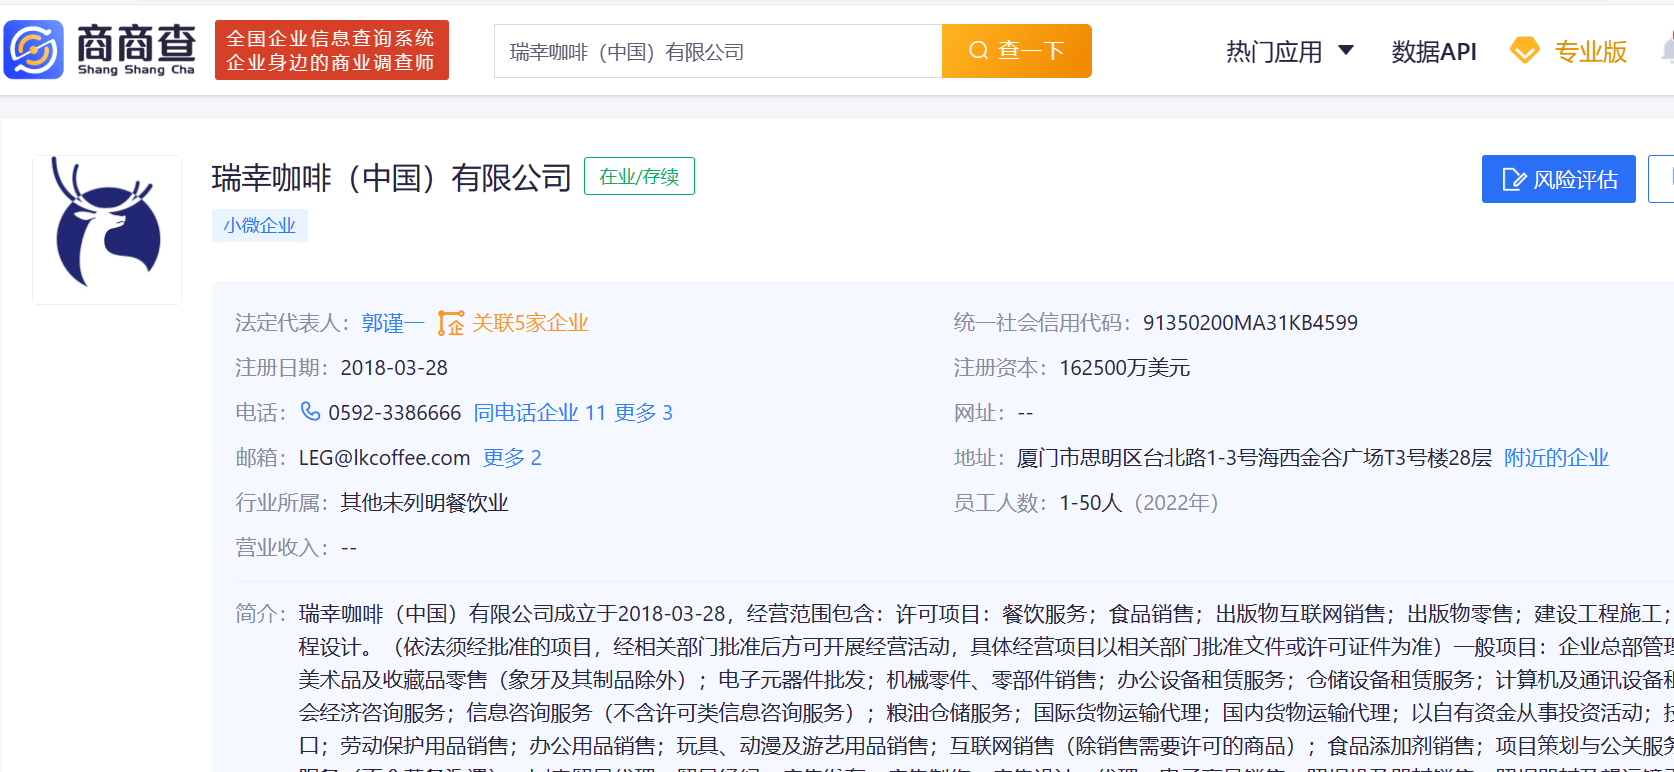
Task: Show more phone numbers via 更多 3
Action: click(643, 413)
